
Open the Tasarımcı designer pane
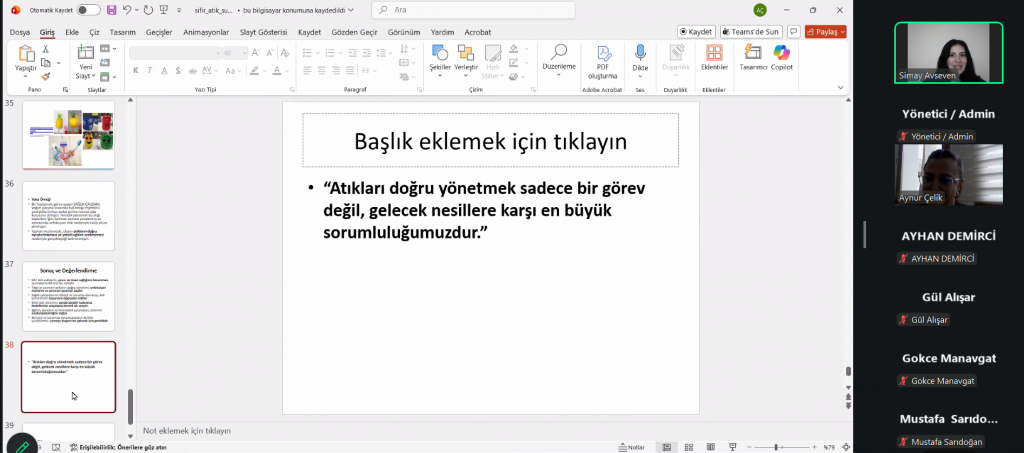(752, 53)
